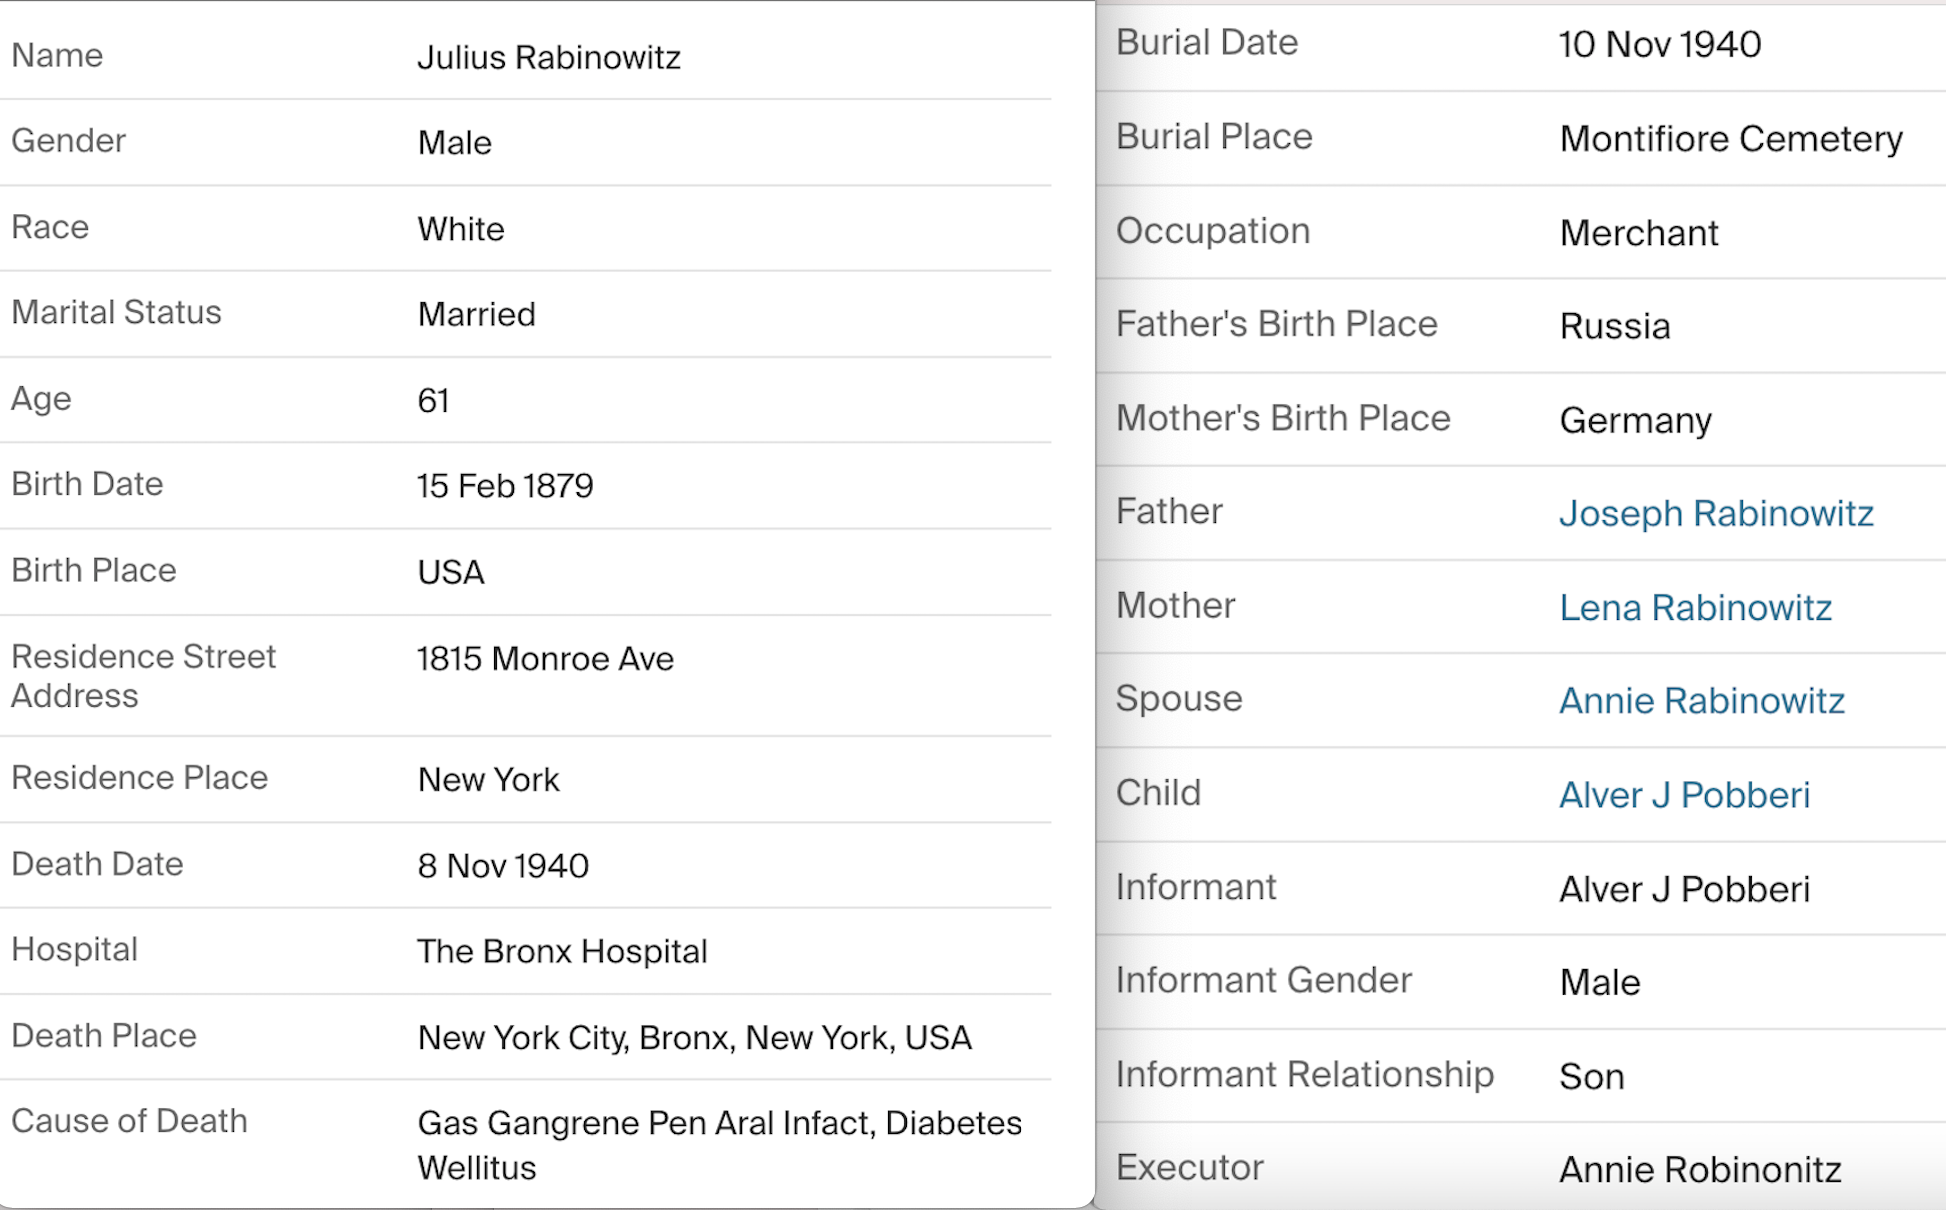
Task: Open the Annie Rabinowitz spouse link
Action: pyautogui.click(x=1701, y=700)
